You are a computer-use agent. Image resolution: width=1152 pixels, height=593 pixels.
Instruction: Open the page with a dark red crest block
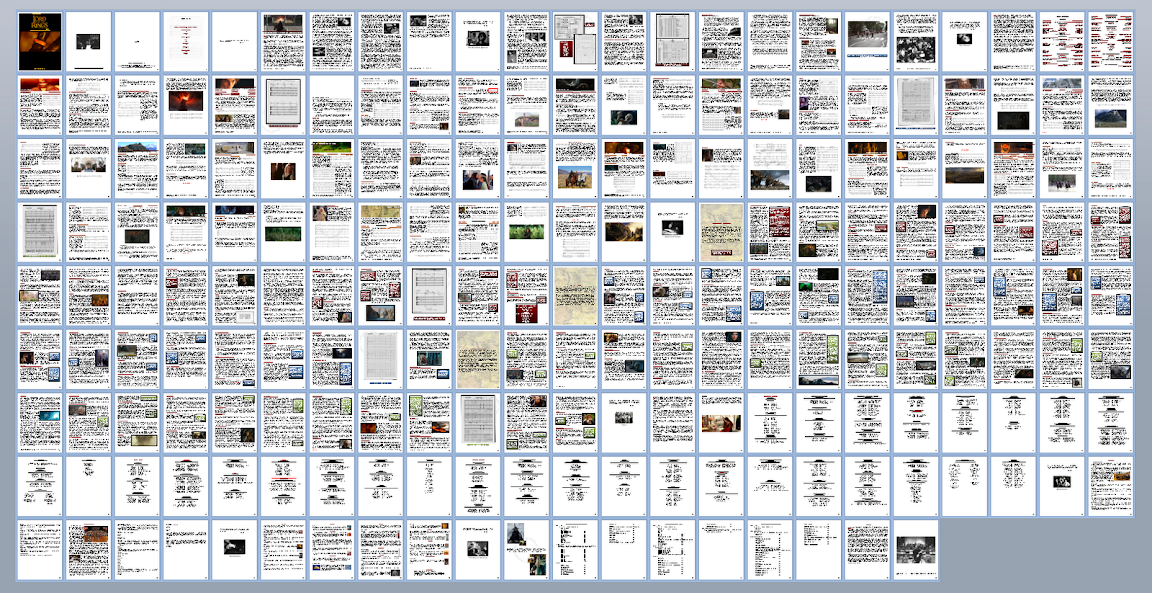point(526,295)
